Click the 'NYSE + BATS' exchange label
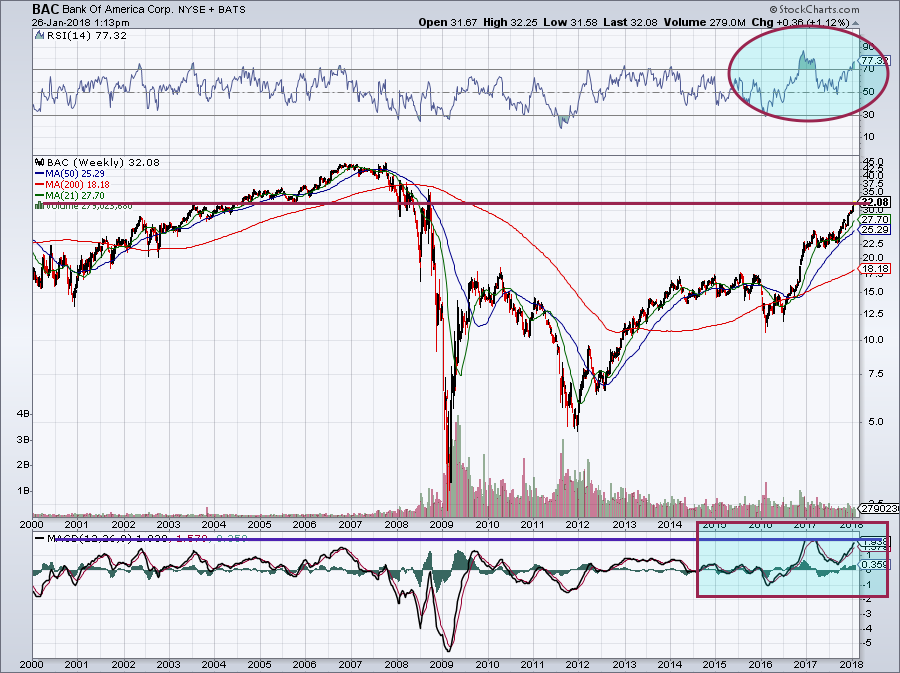This screenshot has width=900, height=673. coord(212,10)
